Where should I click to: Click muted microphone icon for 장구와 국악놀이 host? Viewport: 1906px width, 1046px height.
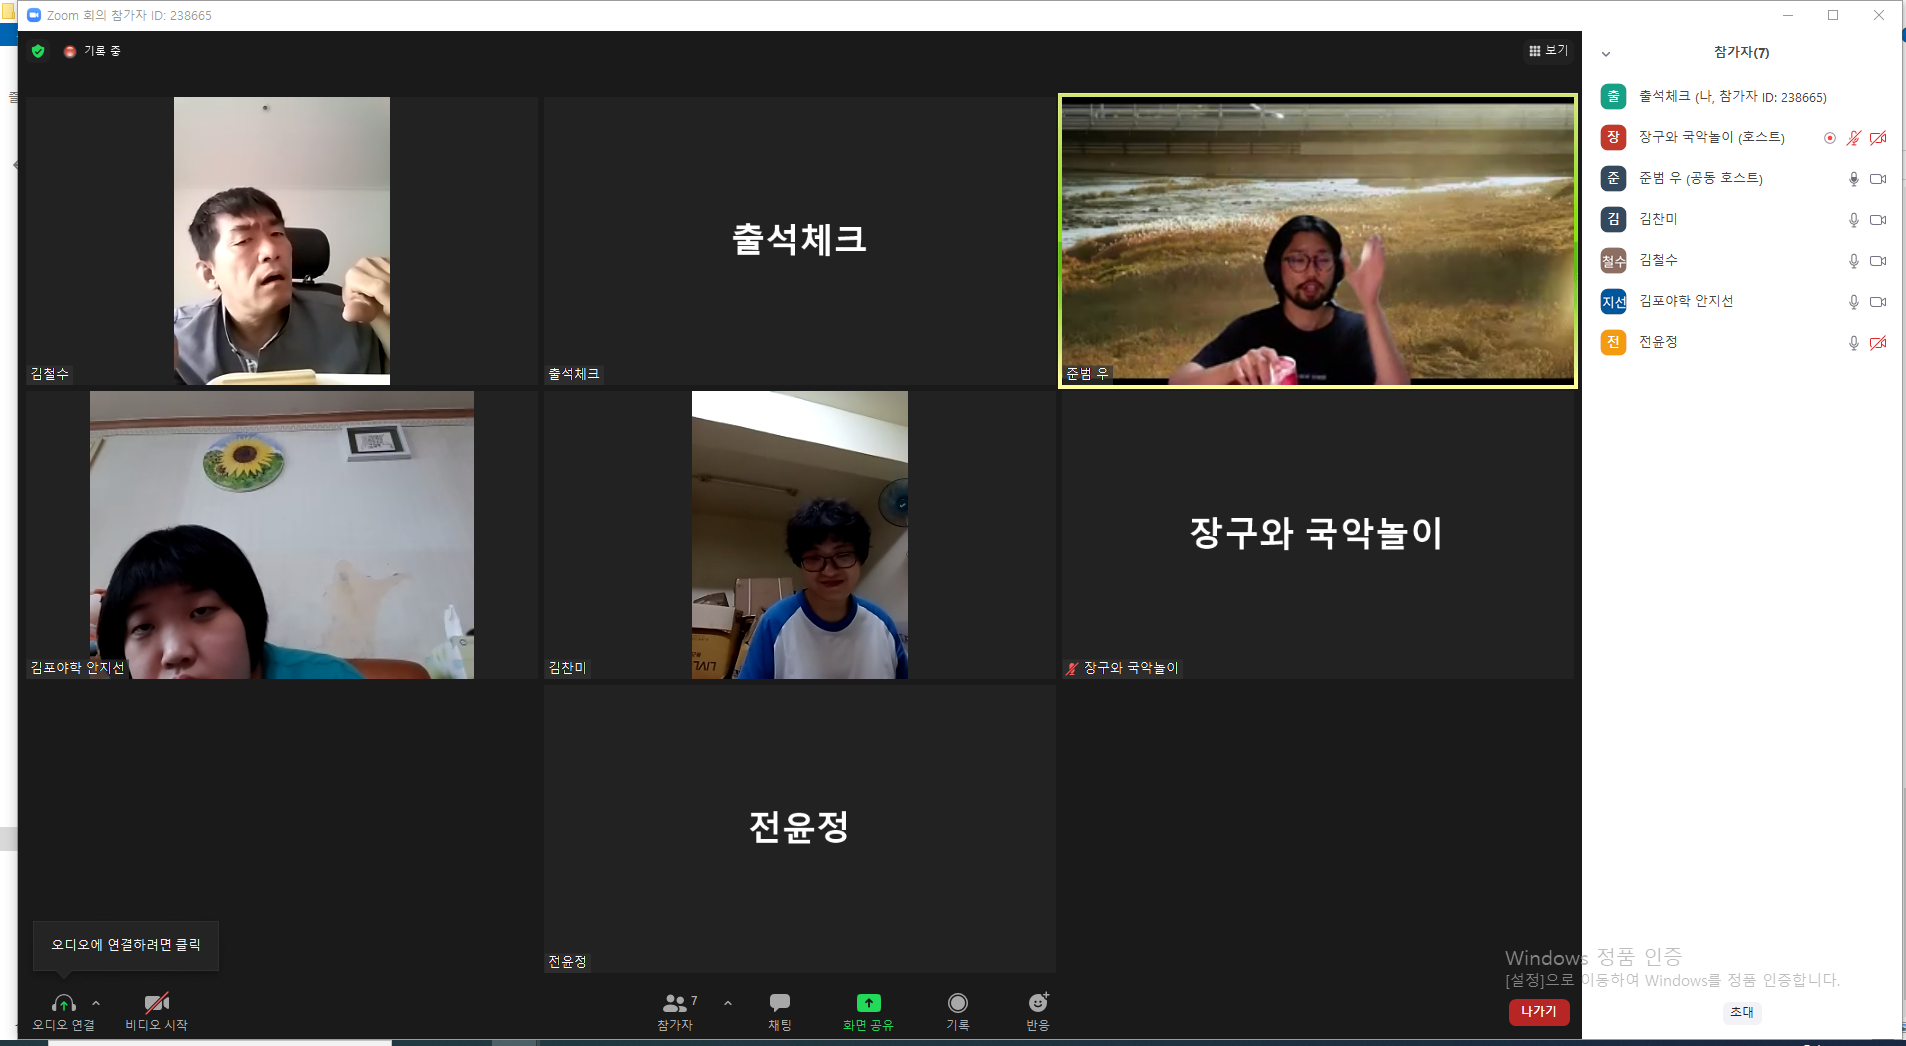[1853, 138]
